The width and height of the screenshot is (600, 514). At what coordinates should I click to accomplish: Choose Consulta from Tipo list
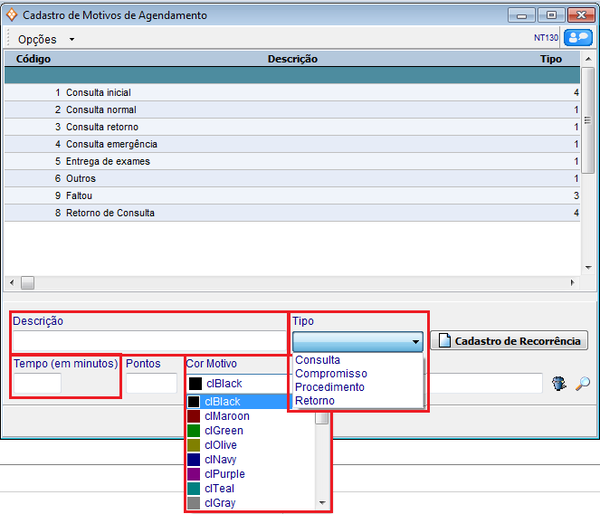tap(318, 360)
